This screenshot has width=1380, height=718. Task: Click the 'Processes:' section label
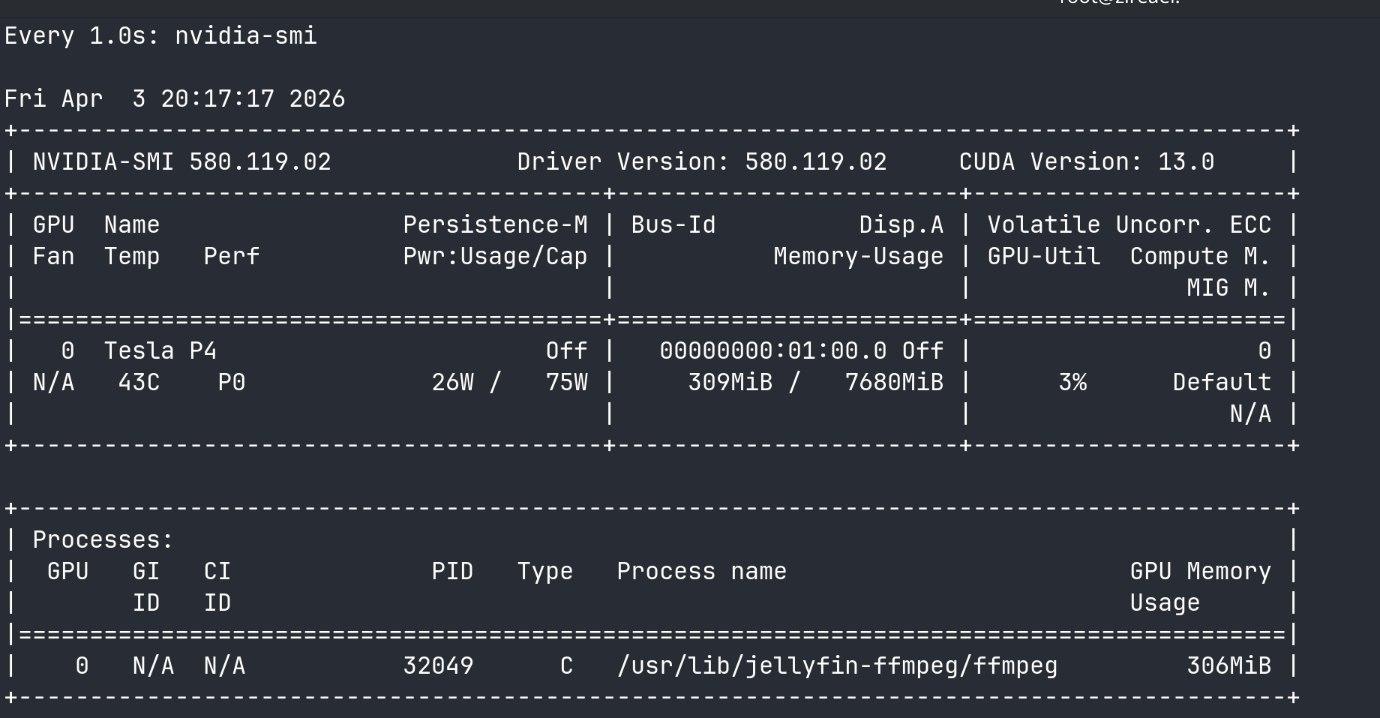click(103, 540)
